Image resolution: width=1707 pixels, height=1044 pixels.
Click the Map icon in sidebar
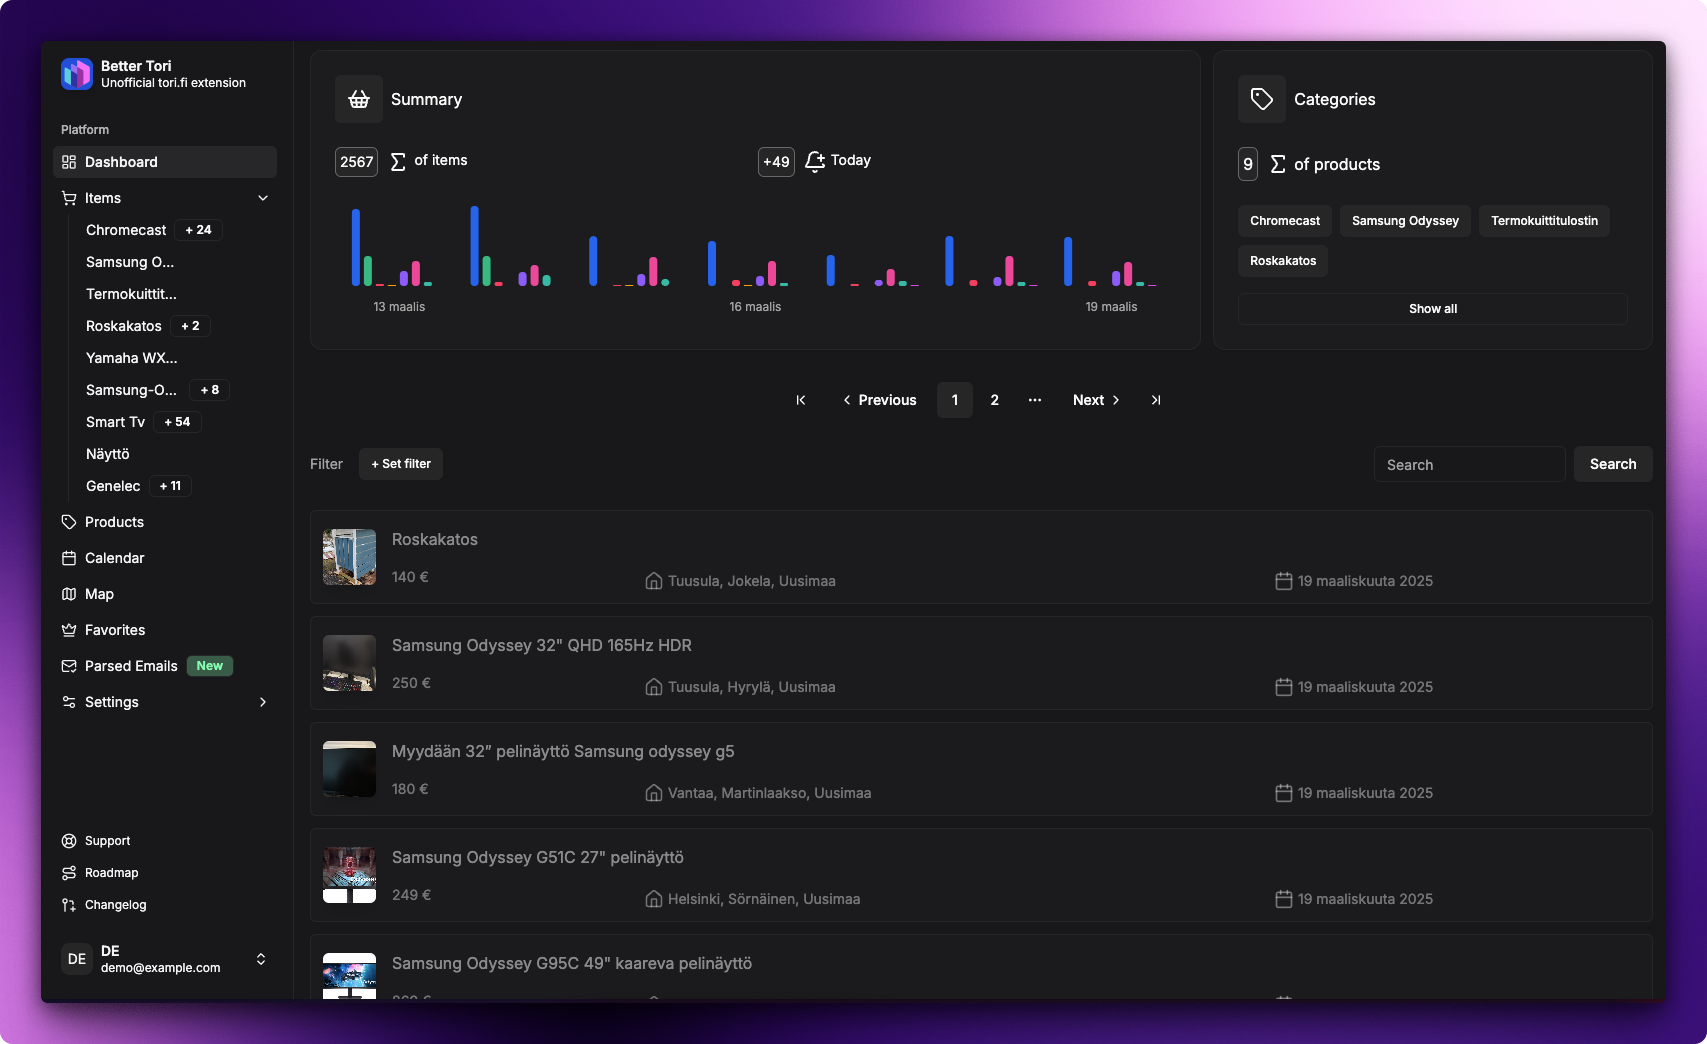(x=69, y=594)
